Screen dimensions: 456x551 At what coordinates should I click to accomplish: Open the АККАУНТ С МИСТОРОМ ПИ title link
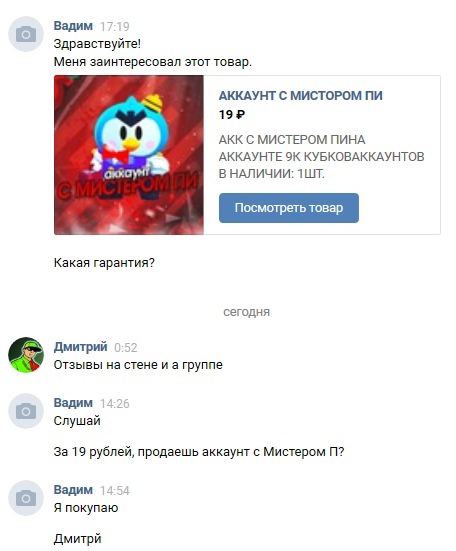300,96
